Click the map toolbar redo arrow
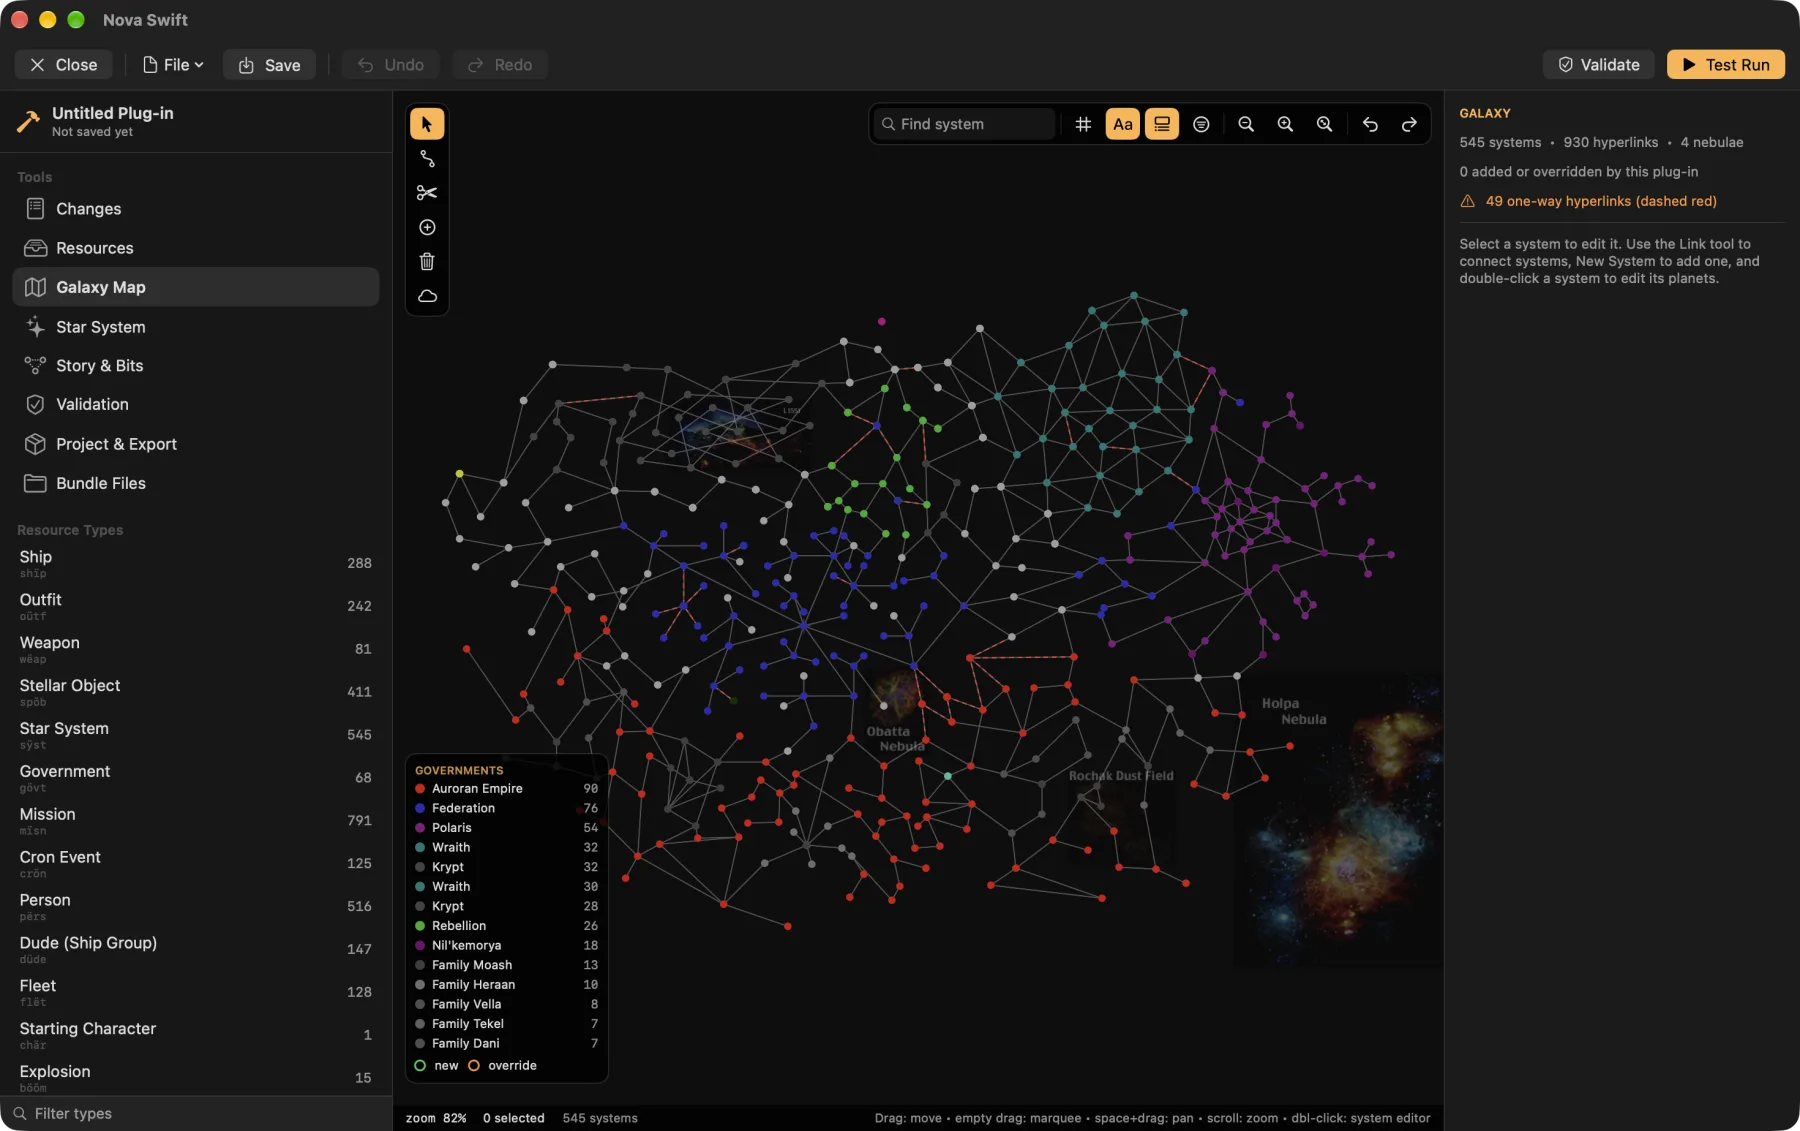 (1409, 124)
